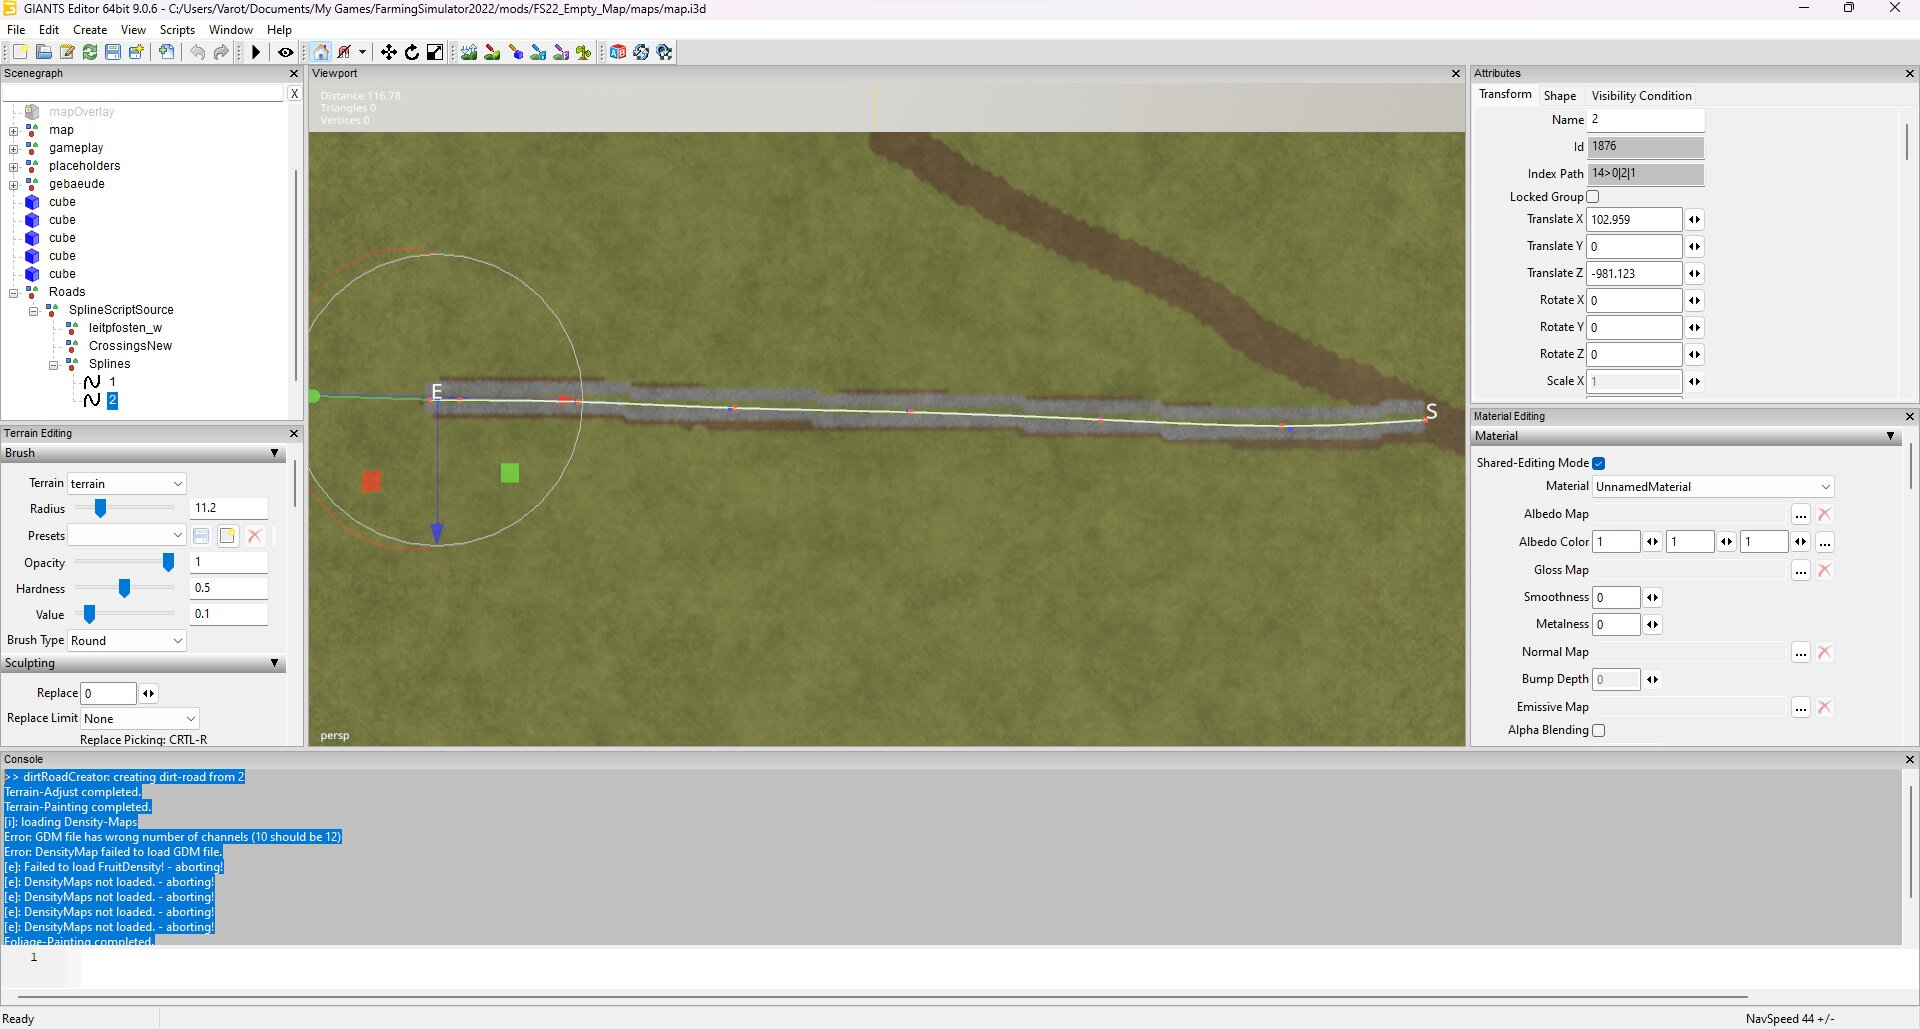
Task: Switch to the Visibility Condition tab
Action: pyautogui.click(x=1641, y=96)
